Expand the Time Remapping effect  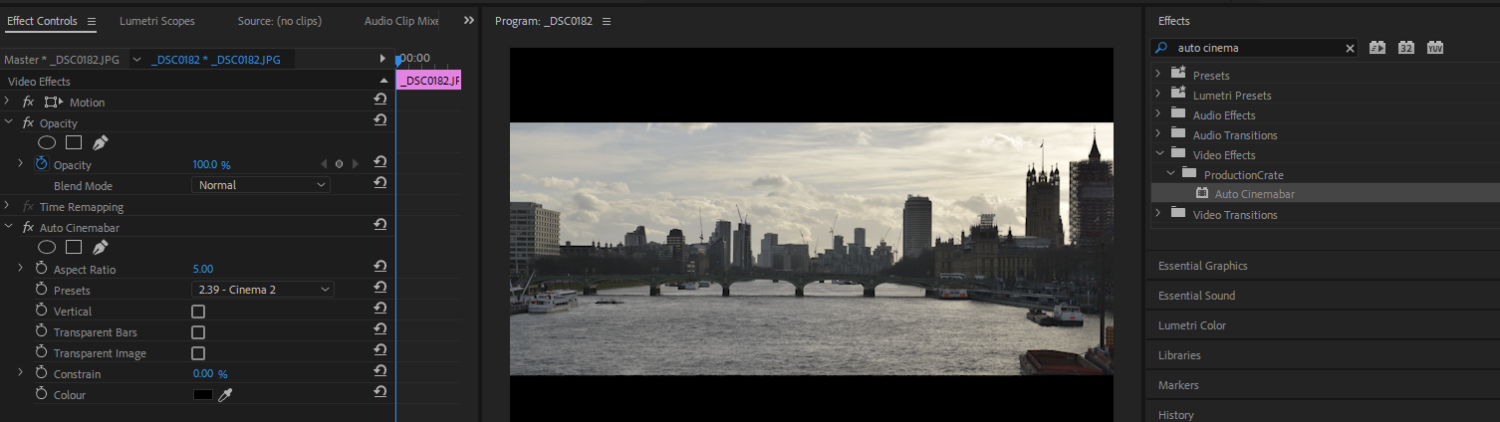(x=7, y=207)
